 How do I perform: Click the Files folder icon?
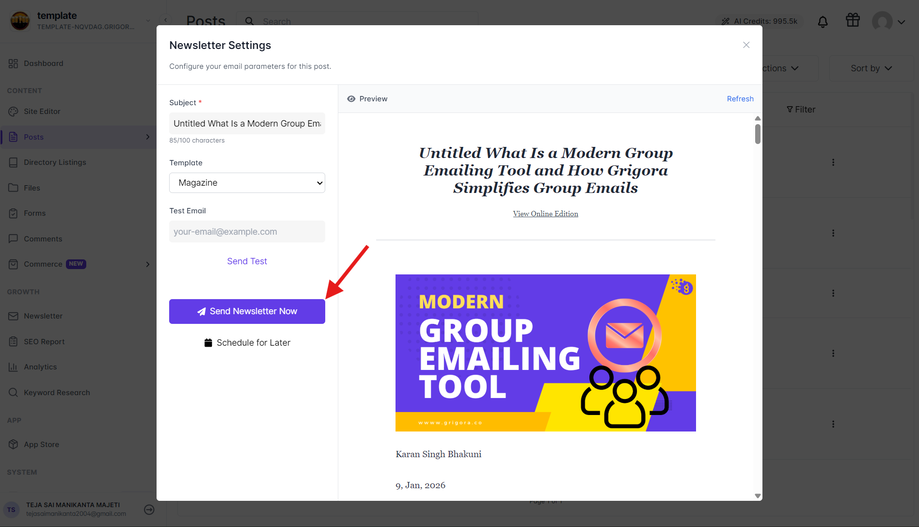[13, 188]
